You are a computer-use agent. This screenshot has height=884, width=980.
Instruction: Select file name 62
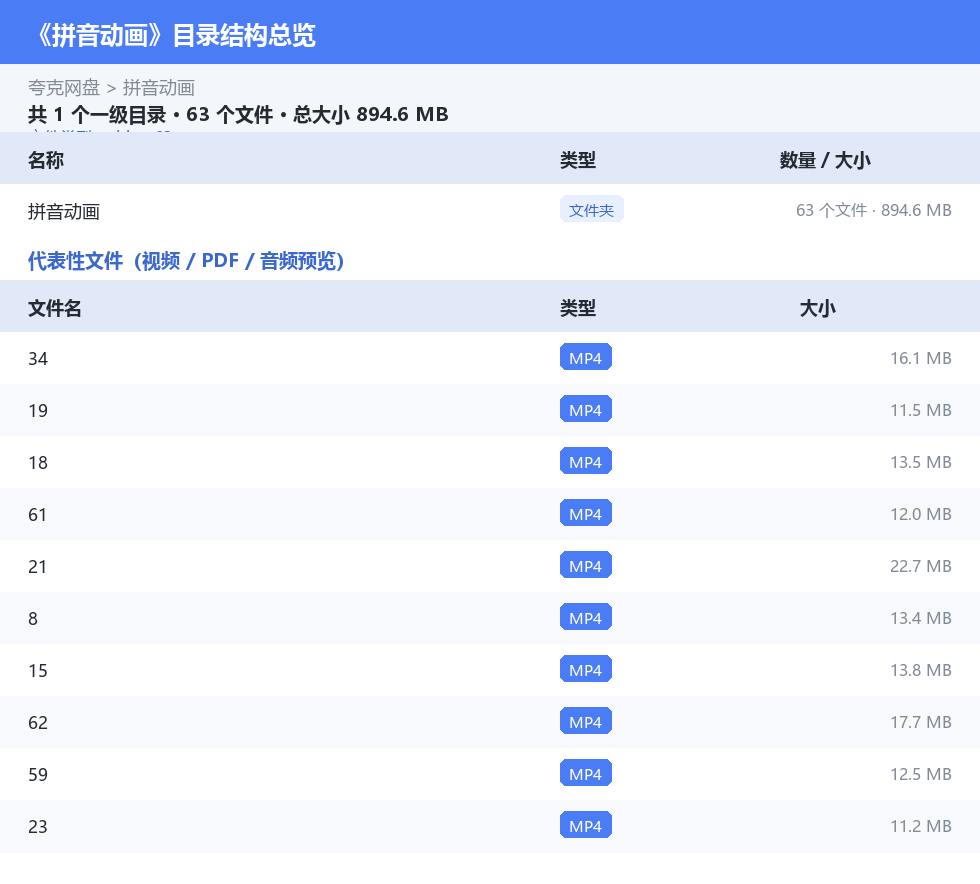tap(38, 722)
